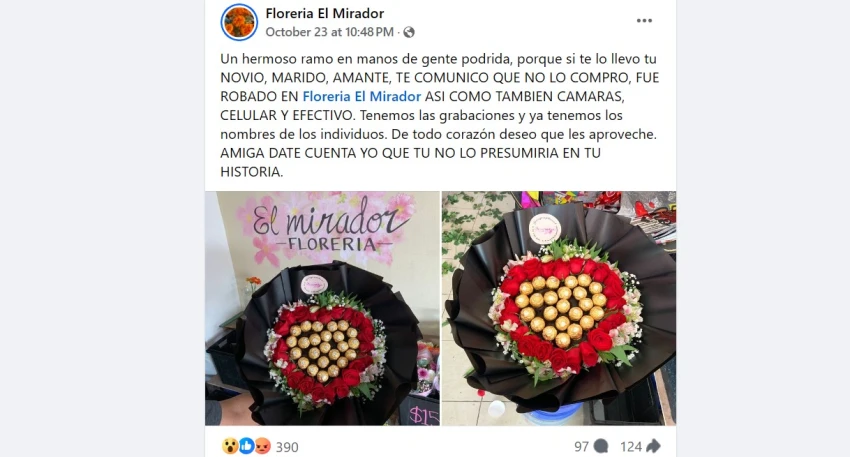The height and width of the screenshot is (457, 850).
Task: View the 390 reactions list
Action: [287, 447]
